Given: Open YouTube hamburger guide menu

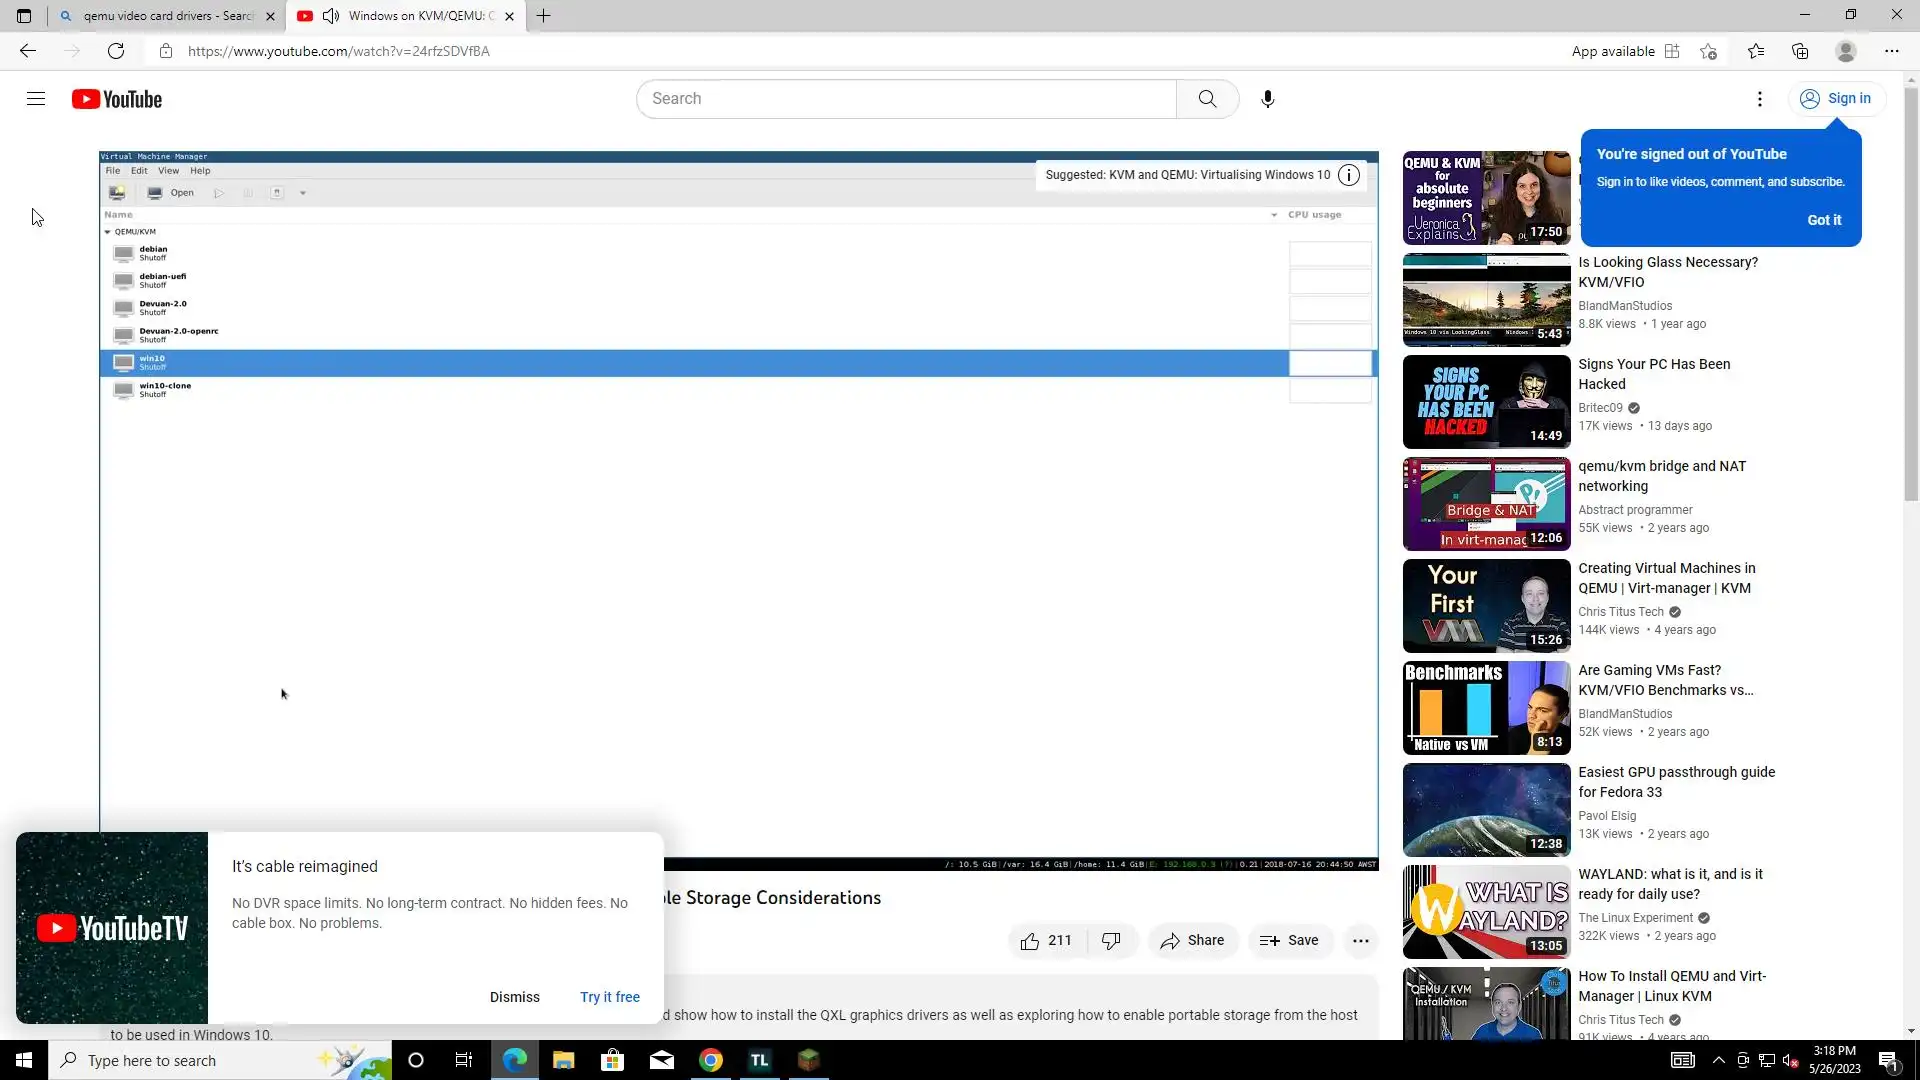Looking at the screenshot, I should click(x=36, y=99).
